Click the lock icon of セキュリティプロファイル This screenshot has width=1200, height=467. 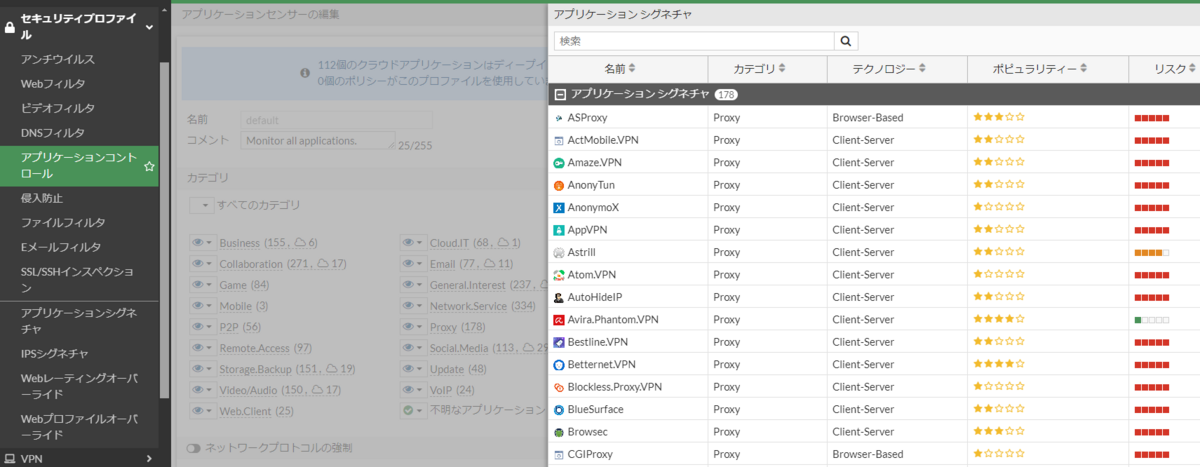click(9, 27)
